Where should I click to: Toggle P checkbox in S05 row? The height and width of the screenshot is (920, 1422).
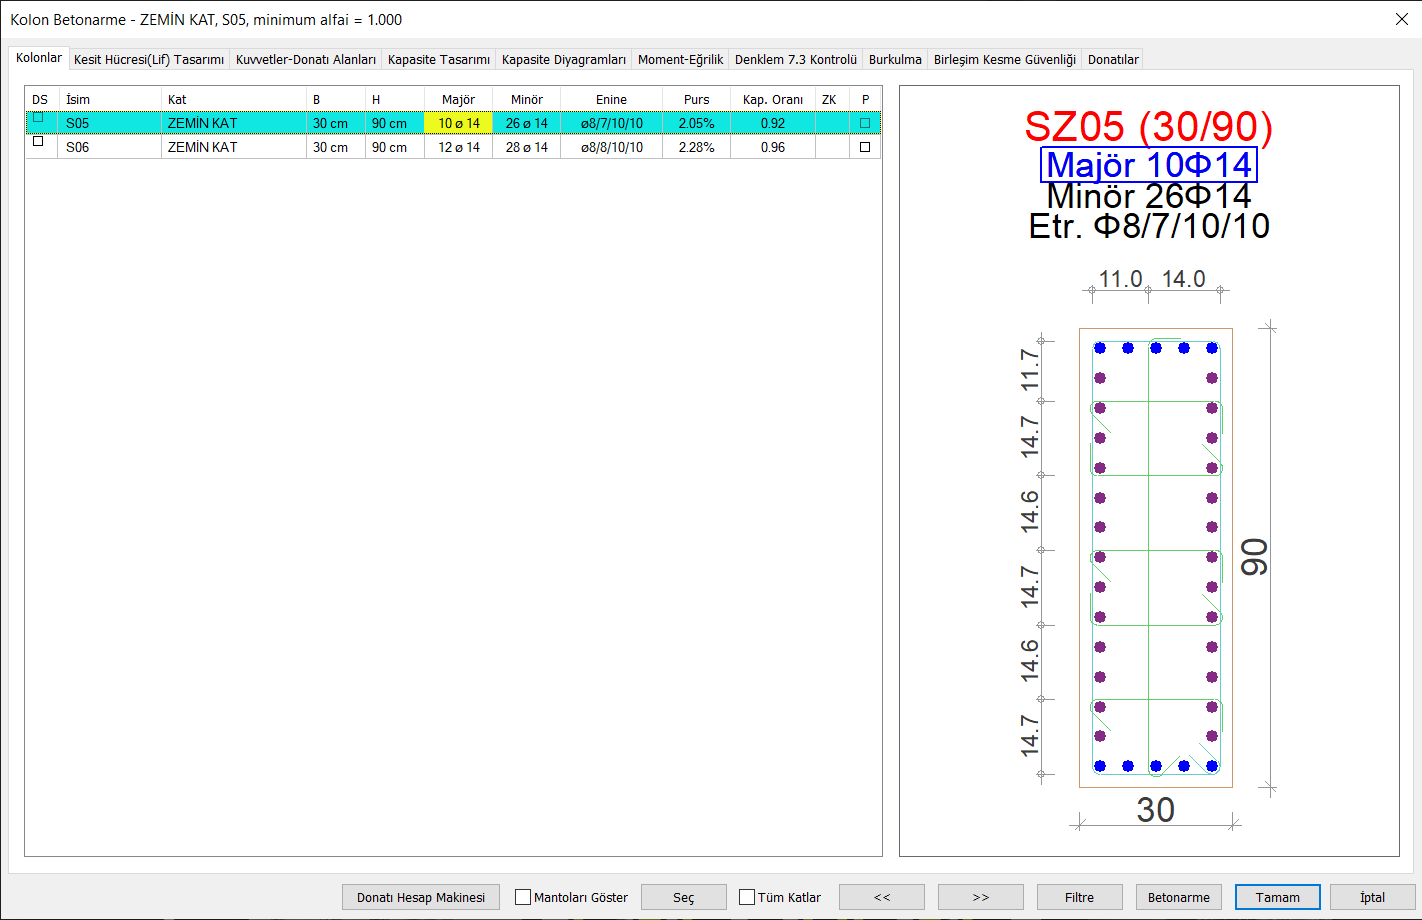pos(865,123)
